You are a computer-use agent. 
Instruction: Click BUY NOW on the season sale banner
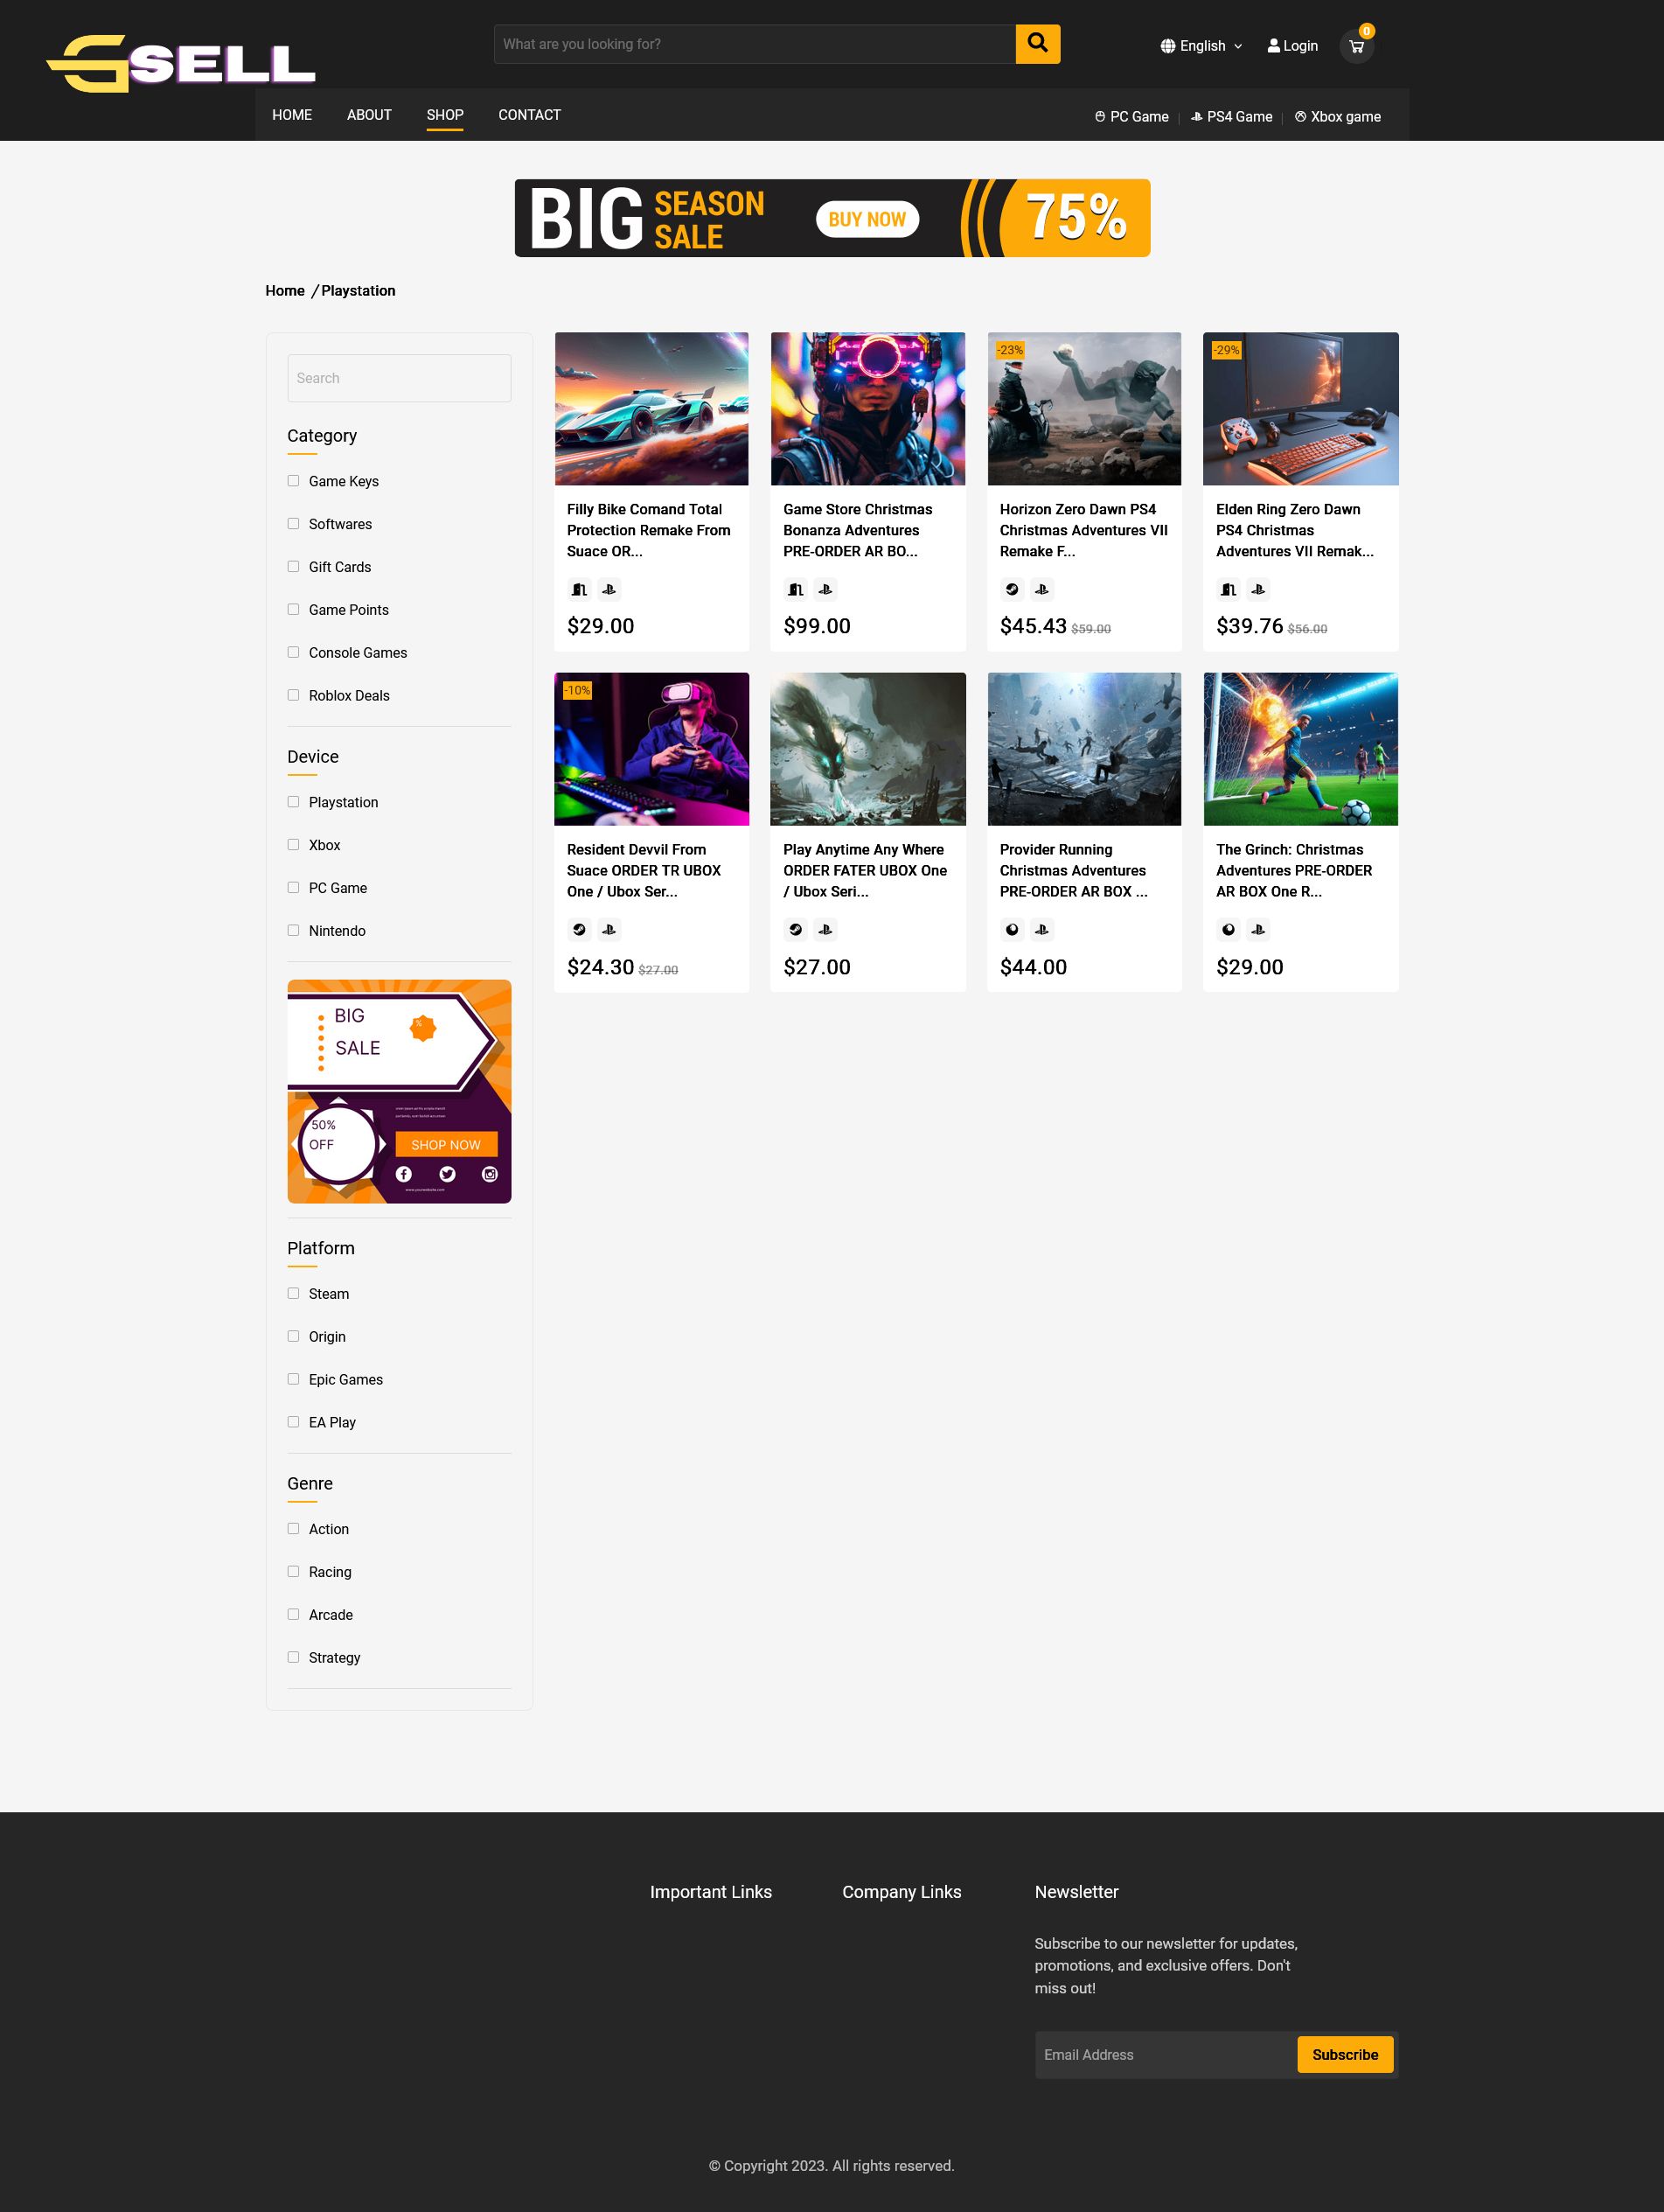tap(867, 219)
